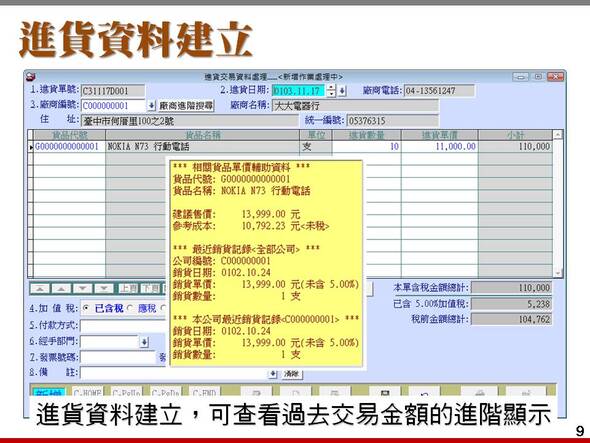Click 參考成本 10,792.23 line in yellow popup
The height and width of the screenshot is (443, 590).
[251, 226]
